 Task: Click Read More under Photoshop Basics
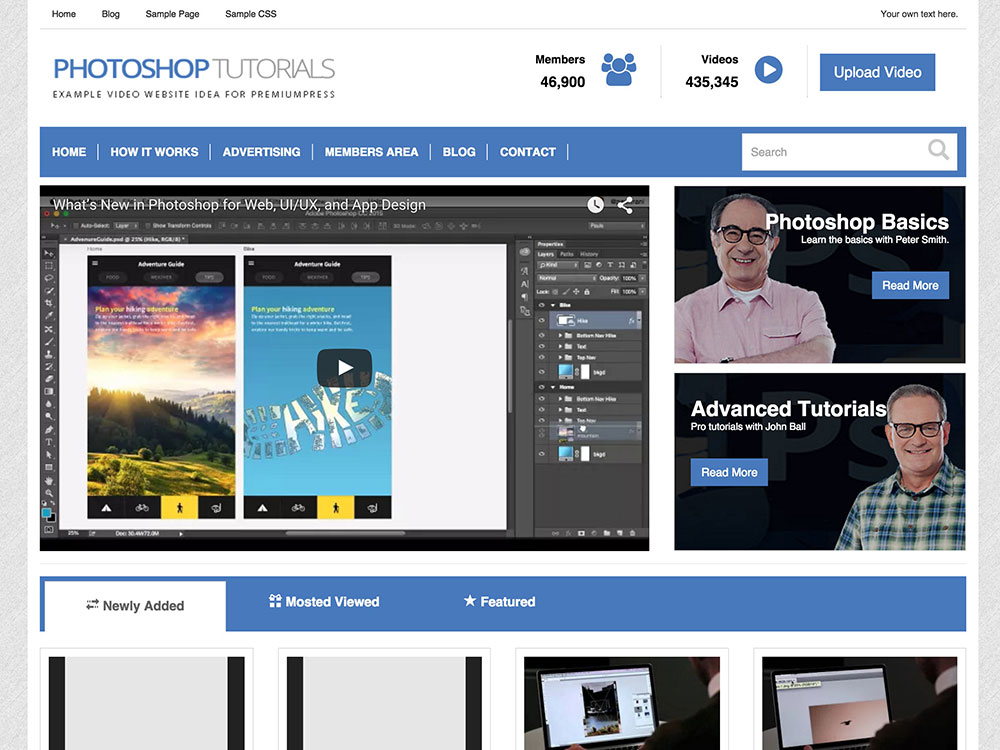(x=909, y=285)
